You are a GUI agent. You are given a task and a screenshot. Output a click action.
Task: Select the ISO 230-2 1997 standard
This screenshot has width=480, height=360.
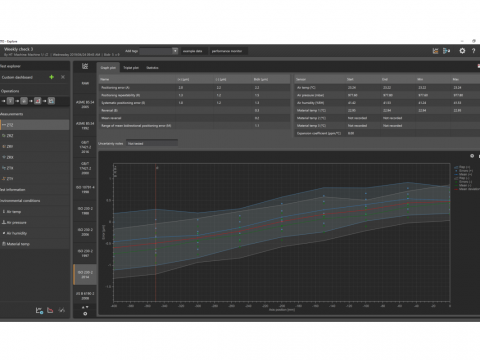click(85, 253)
